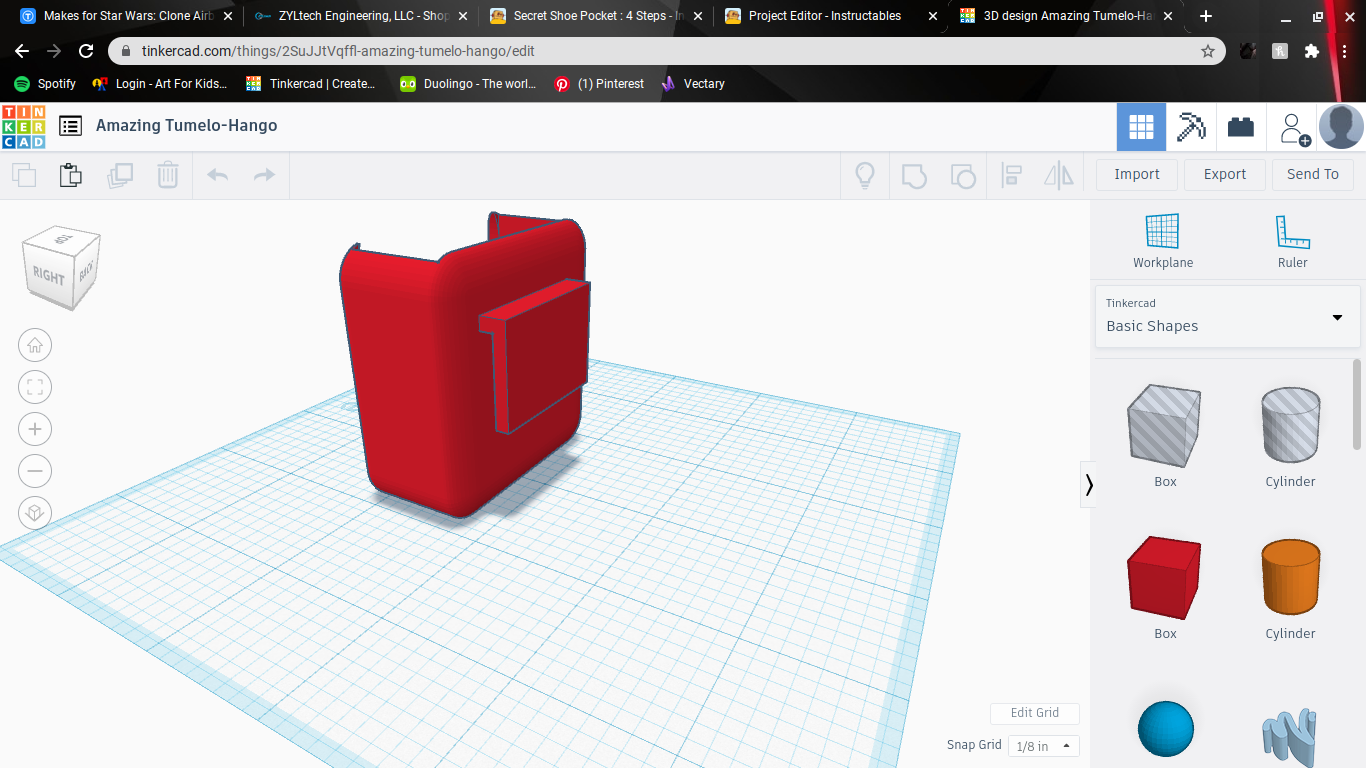This screenshot has width=1366, height=768.
Task: Click the browser Reload button
Action: (x=86, y=51)
